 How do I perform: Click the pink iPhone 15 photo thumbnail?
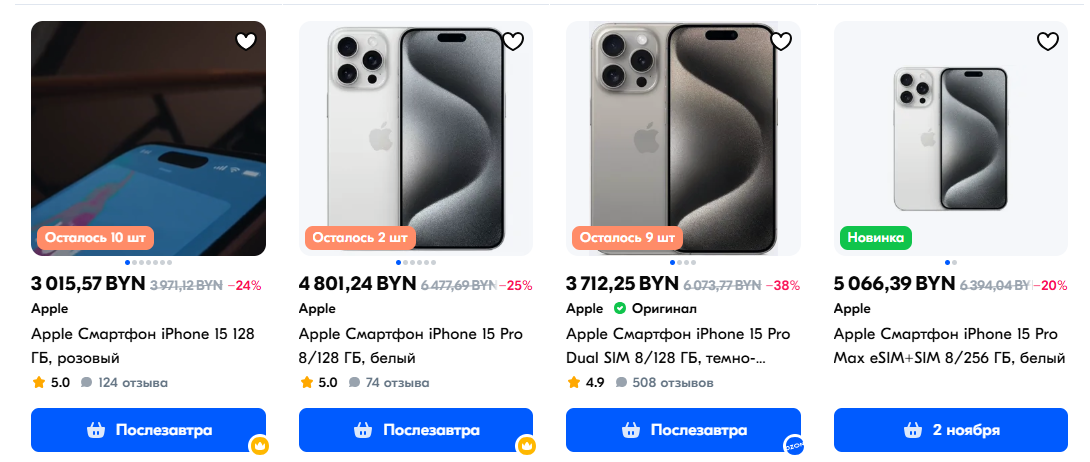click(x=148, y=138)
